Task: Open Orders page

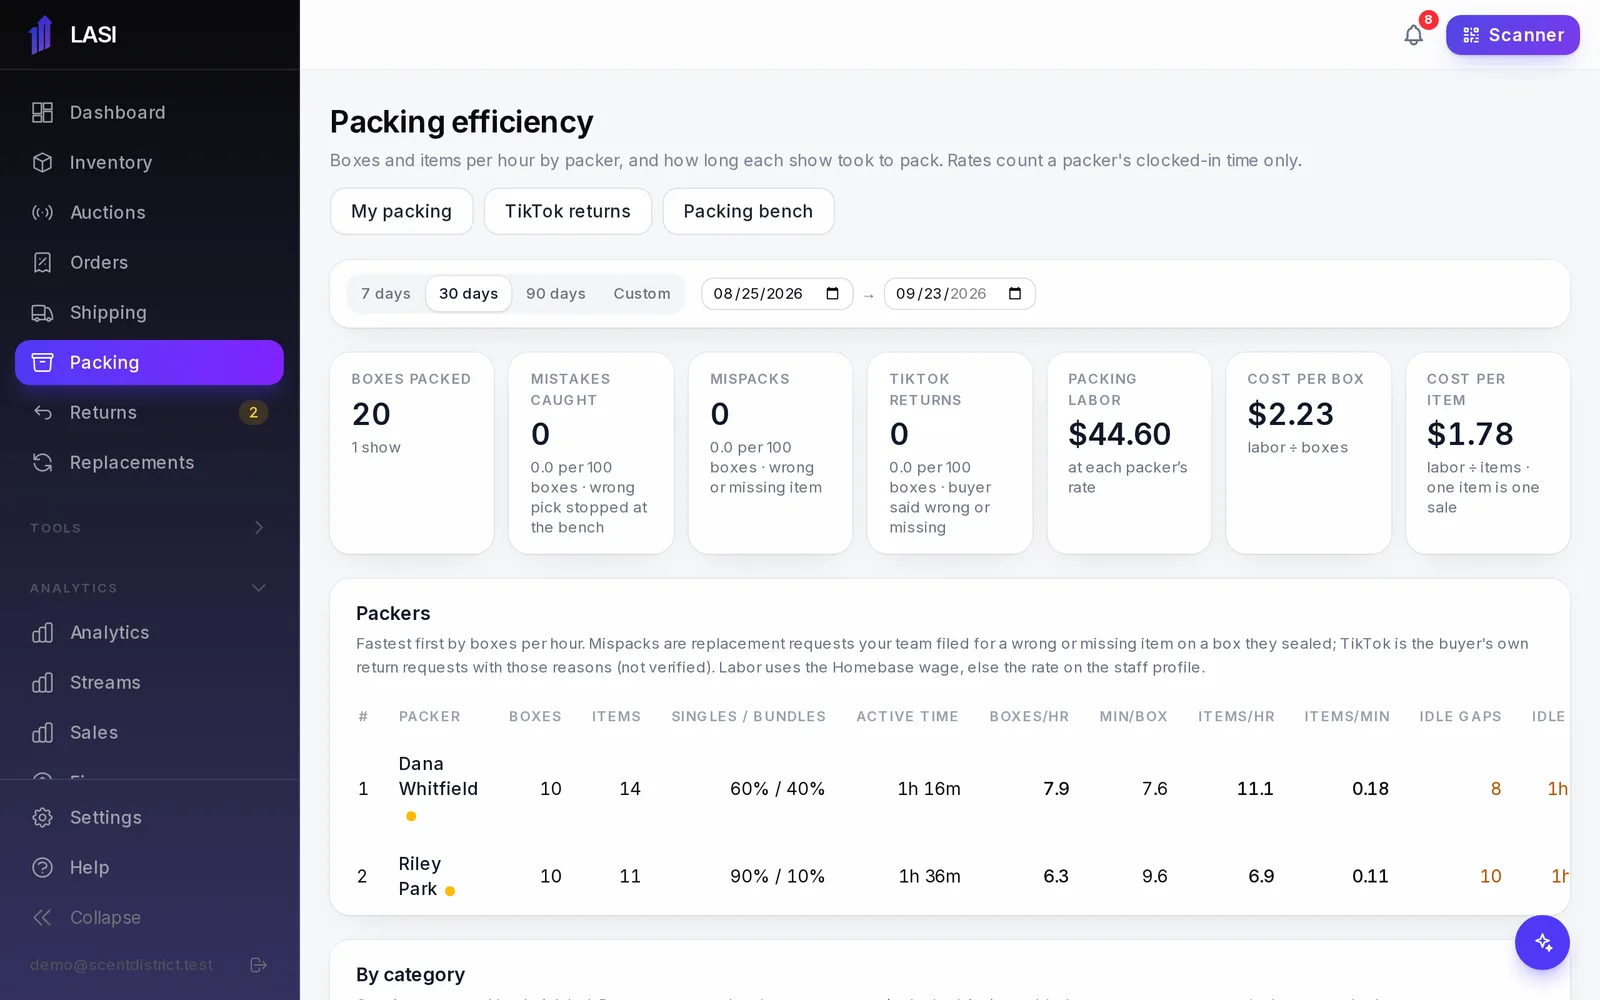Action: click(x=150, y=263)
